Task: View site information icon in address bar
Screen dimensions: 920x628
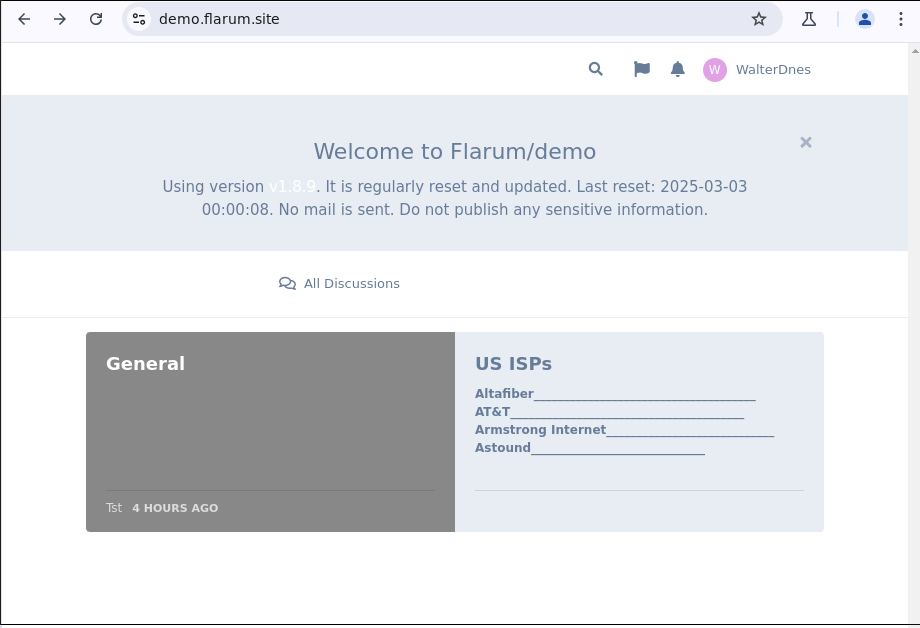Action: coord(139,19)
